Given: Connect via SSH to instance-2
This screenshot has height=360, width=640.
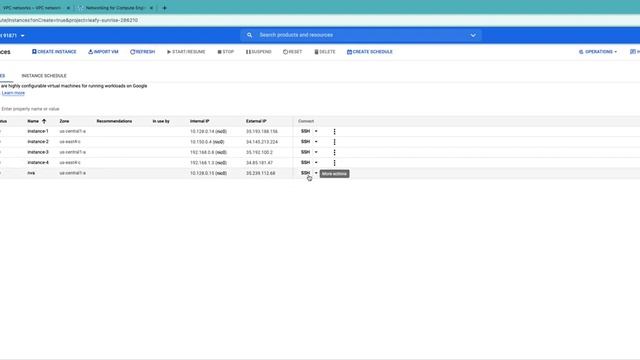Looking at the screenshot, I should 305,142.
